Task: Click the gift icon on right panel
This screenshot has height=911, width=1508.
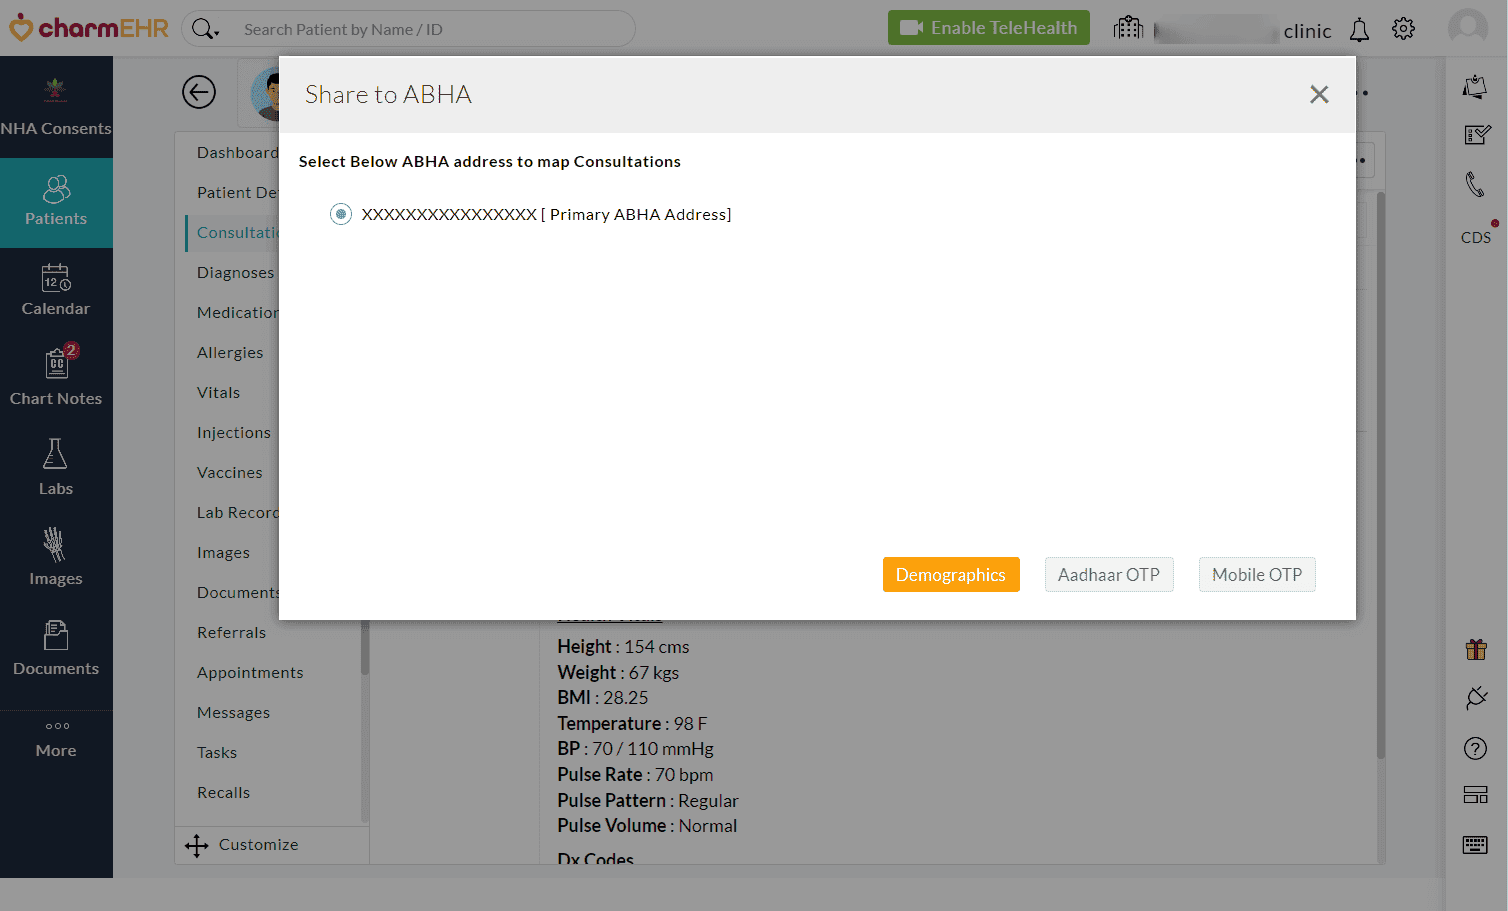Action: [1475, 650]
